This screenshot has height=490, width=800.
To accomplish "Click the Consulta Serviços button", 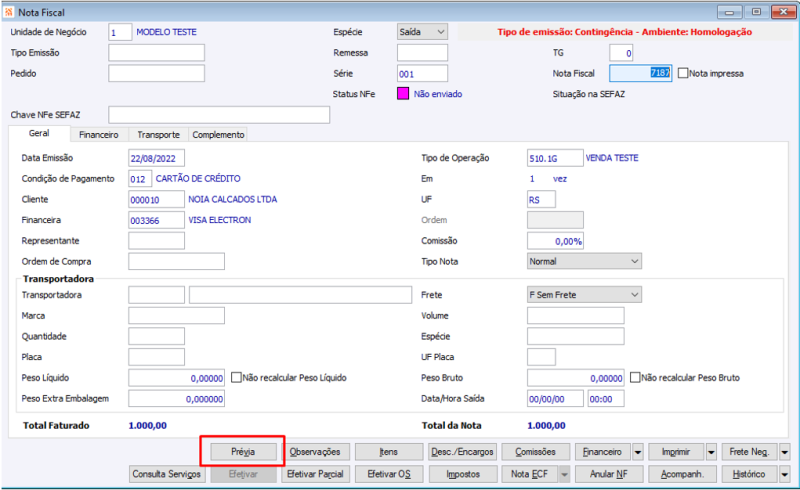I will pos(167,474).
